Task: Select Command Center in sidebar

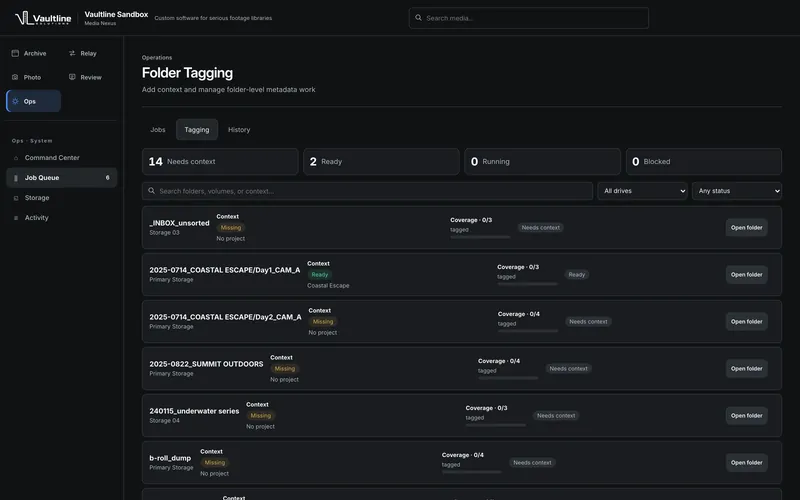Action: pyautogui.click(x=62, y=158)
